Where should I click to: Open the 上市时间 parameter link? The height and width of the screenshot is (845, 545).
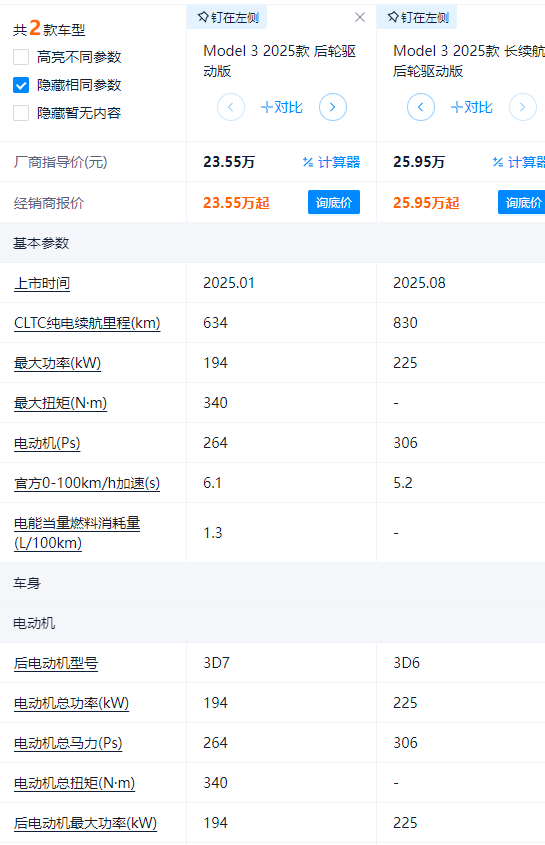42,283
